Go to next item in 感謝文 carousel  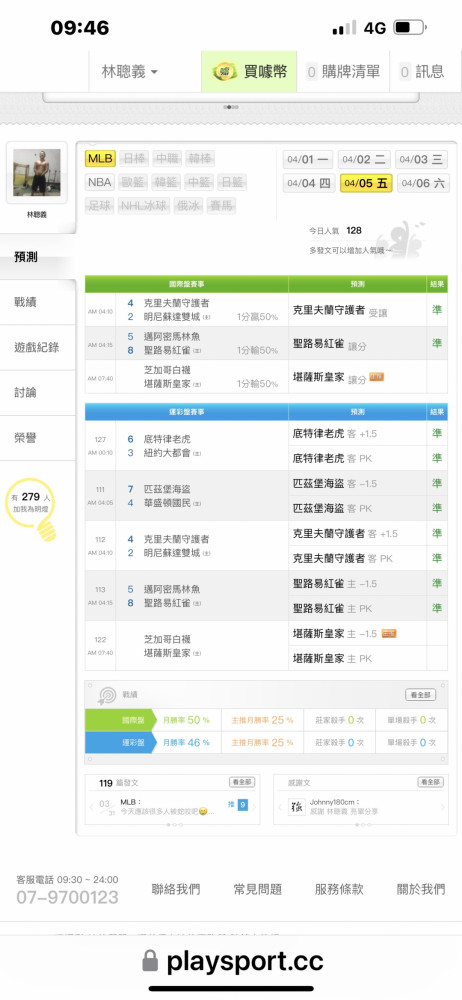(x=443, y=807)
